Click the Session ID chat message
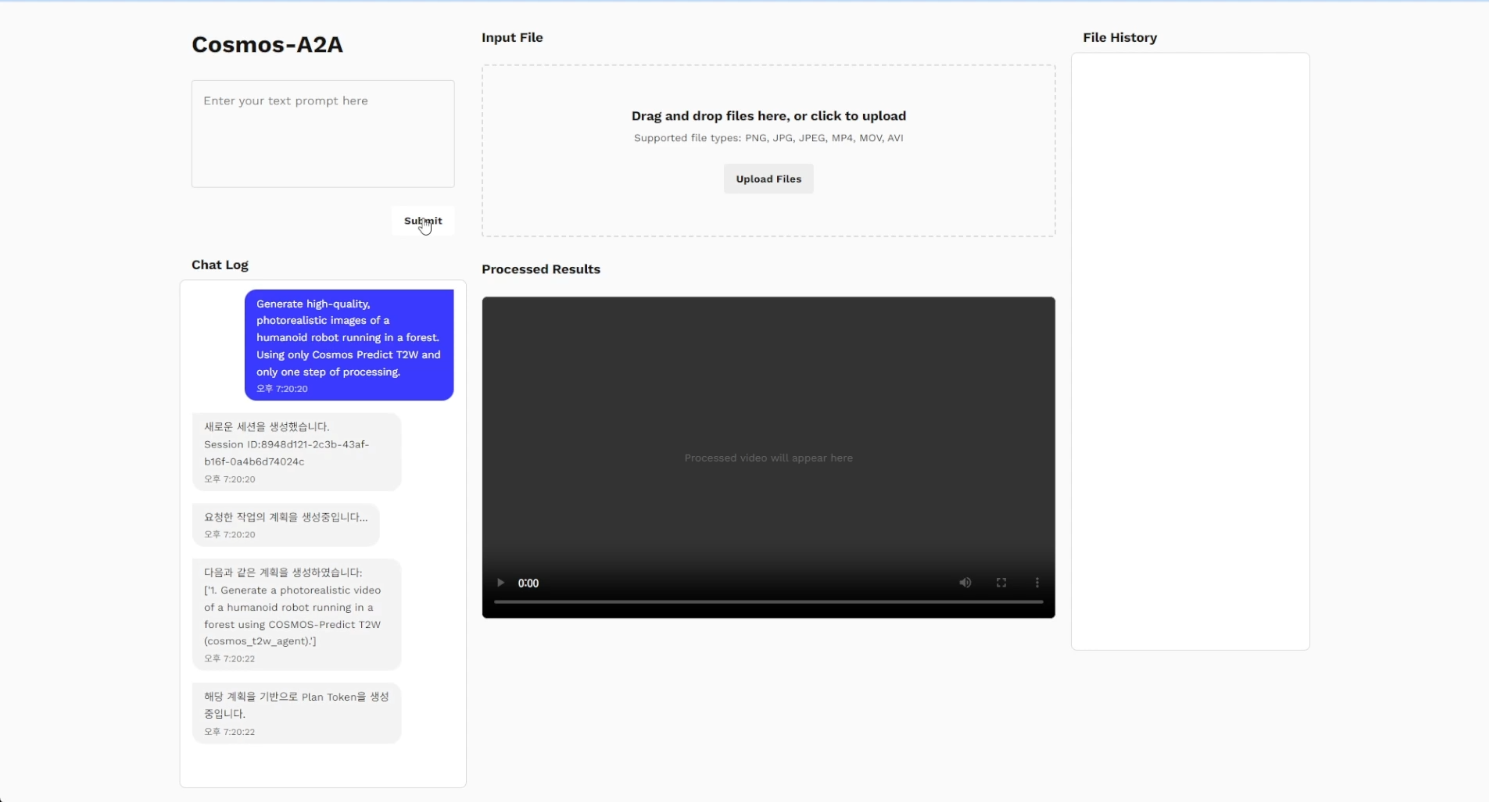 [x=296, y=451]
